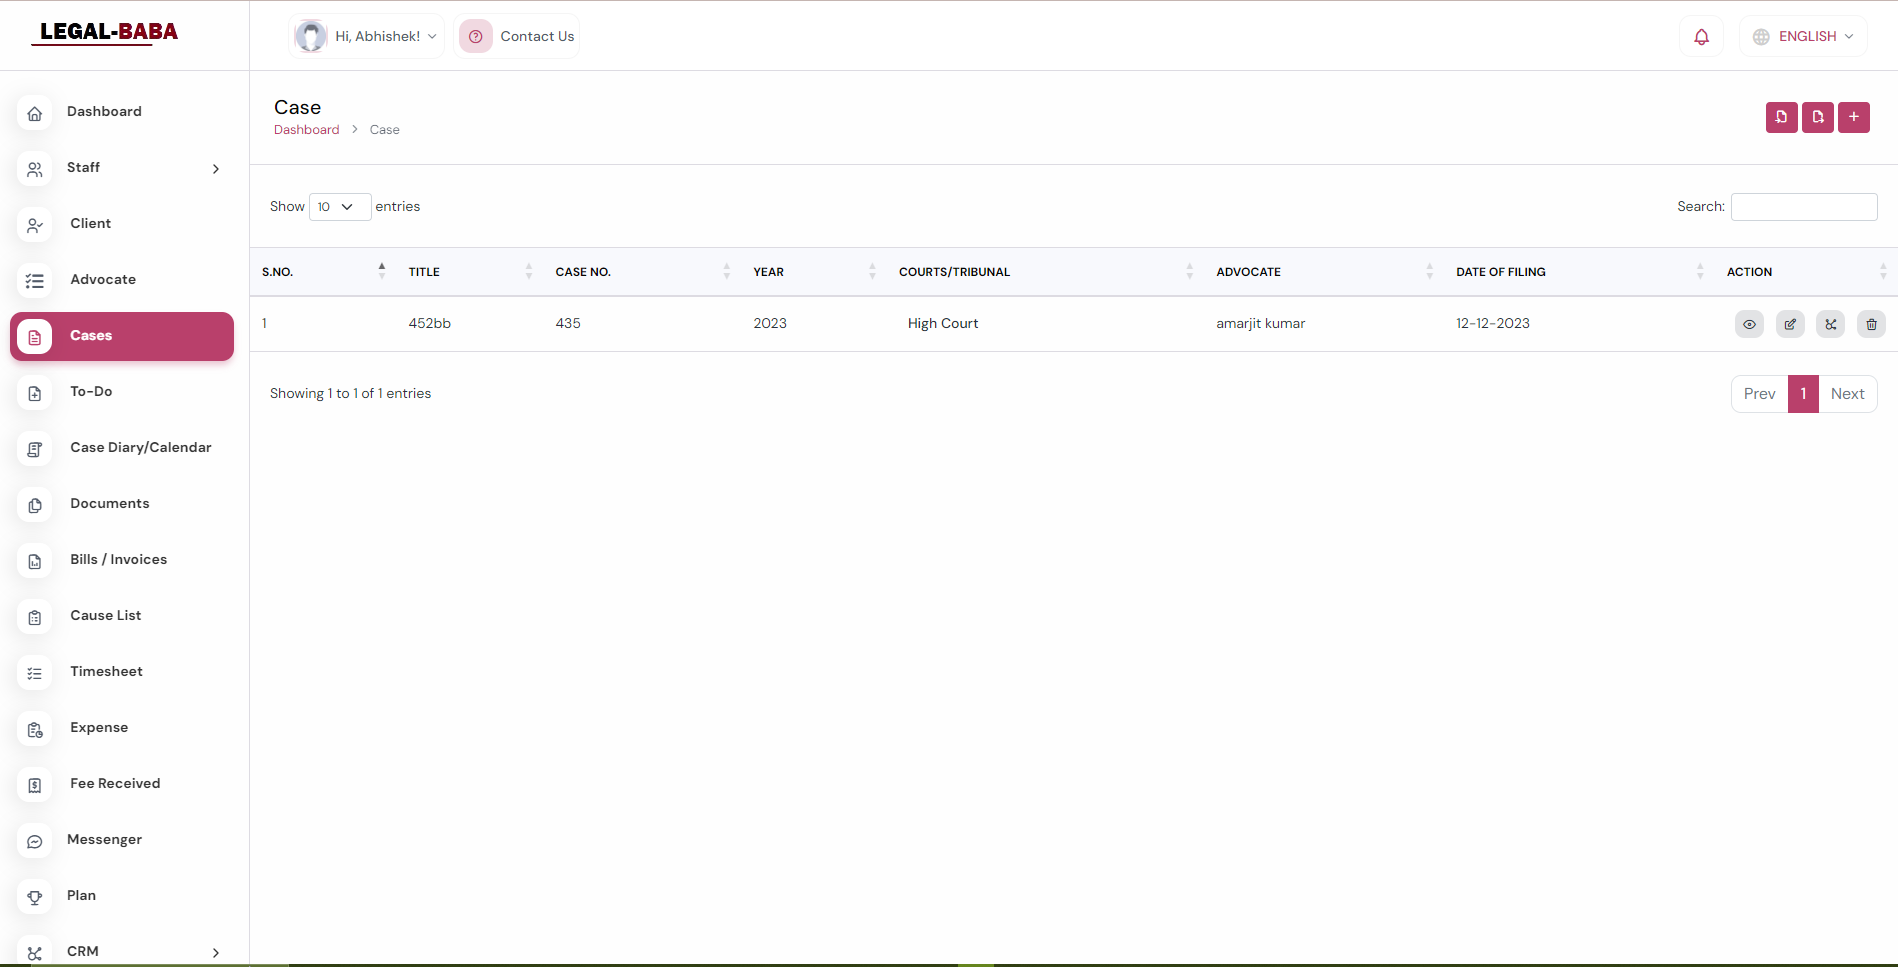The image size is (1898, 967).
Task: Click the share/nodes icon in the case row
Action: pyautogui.click(x=1830, y=324)
